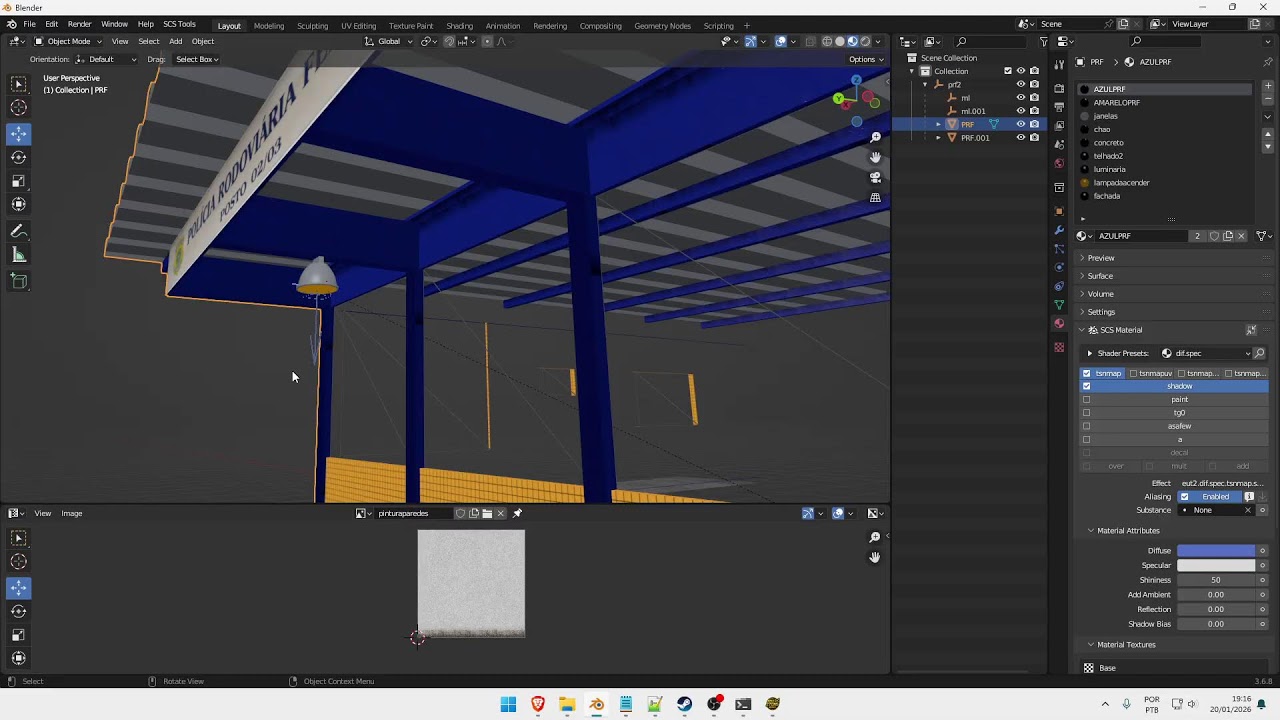
Task: Click the Select Box tool in 3D viewport
Action: tap(19, 84)
